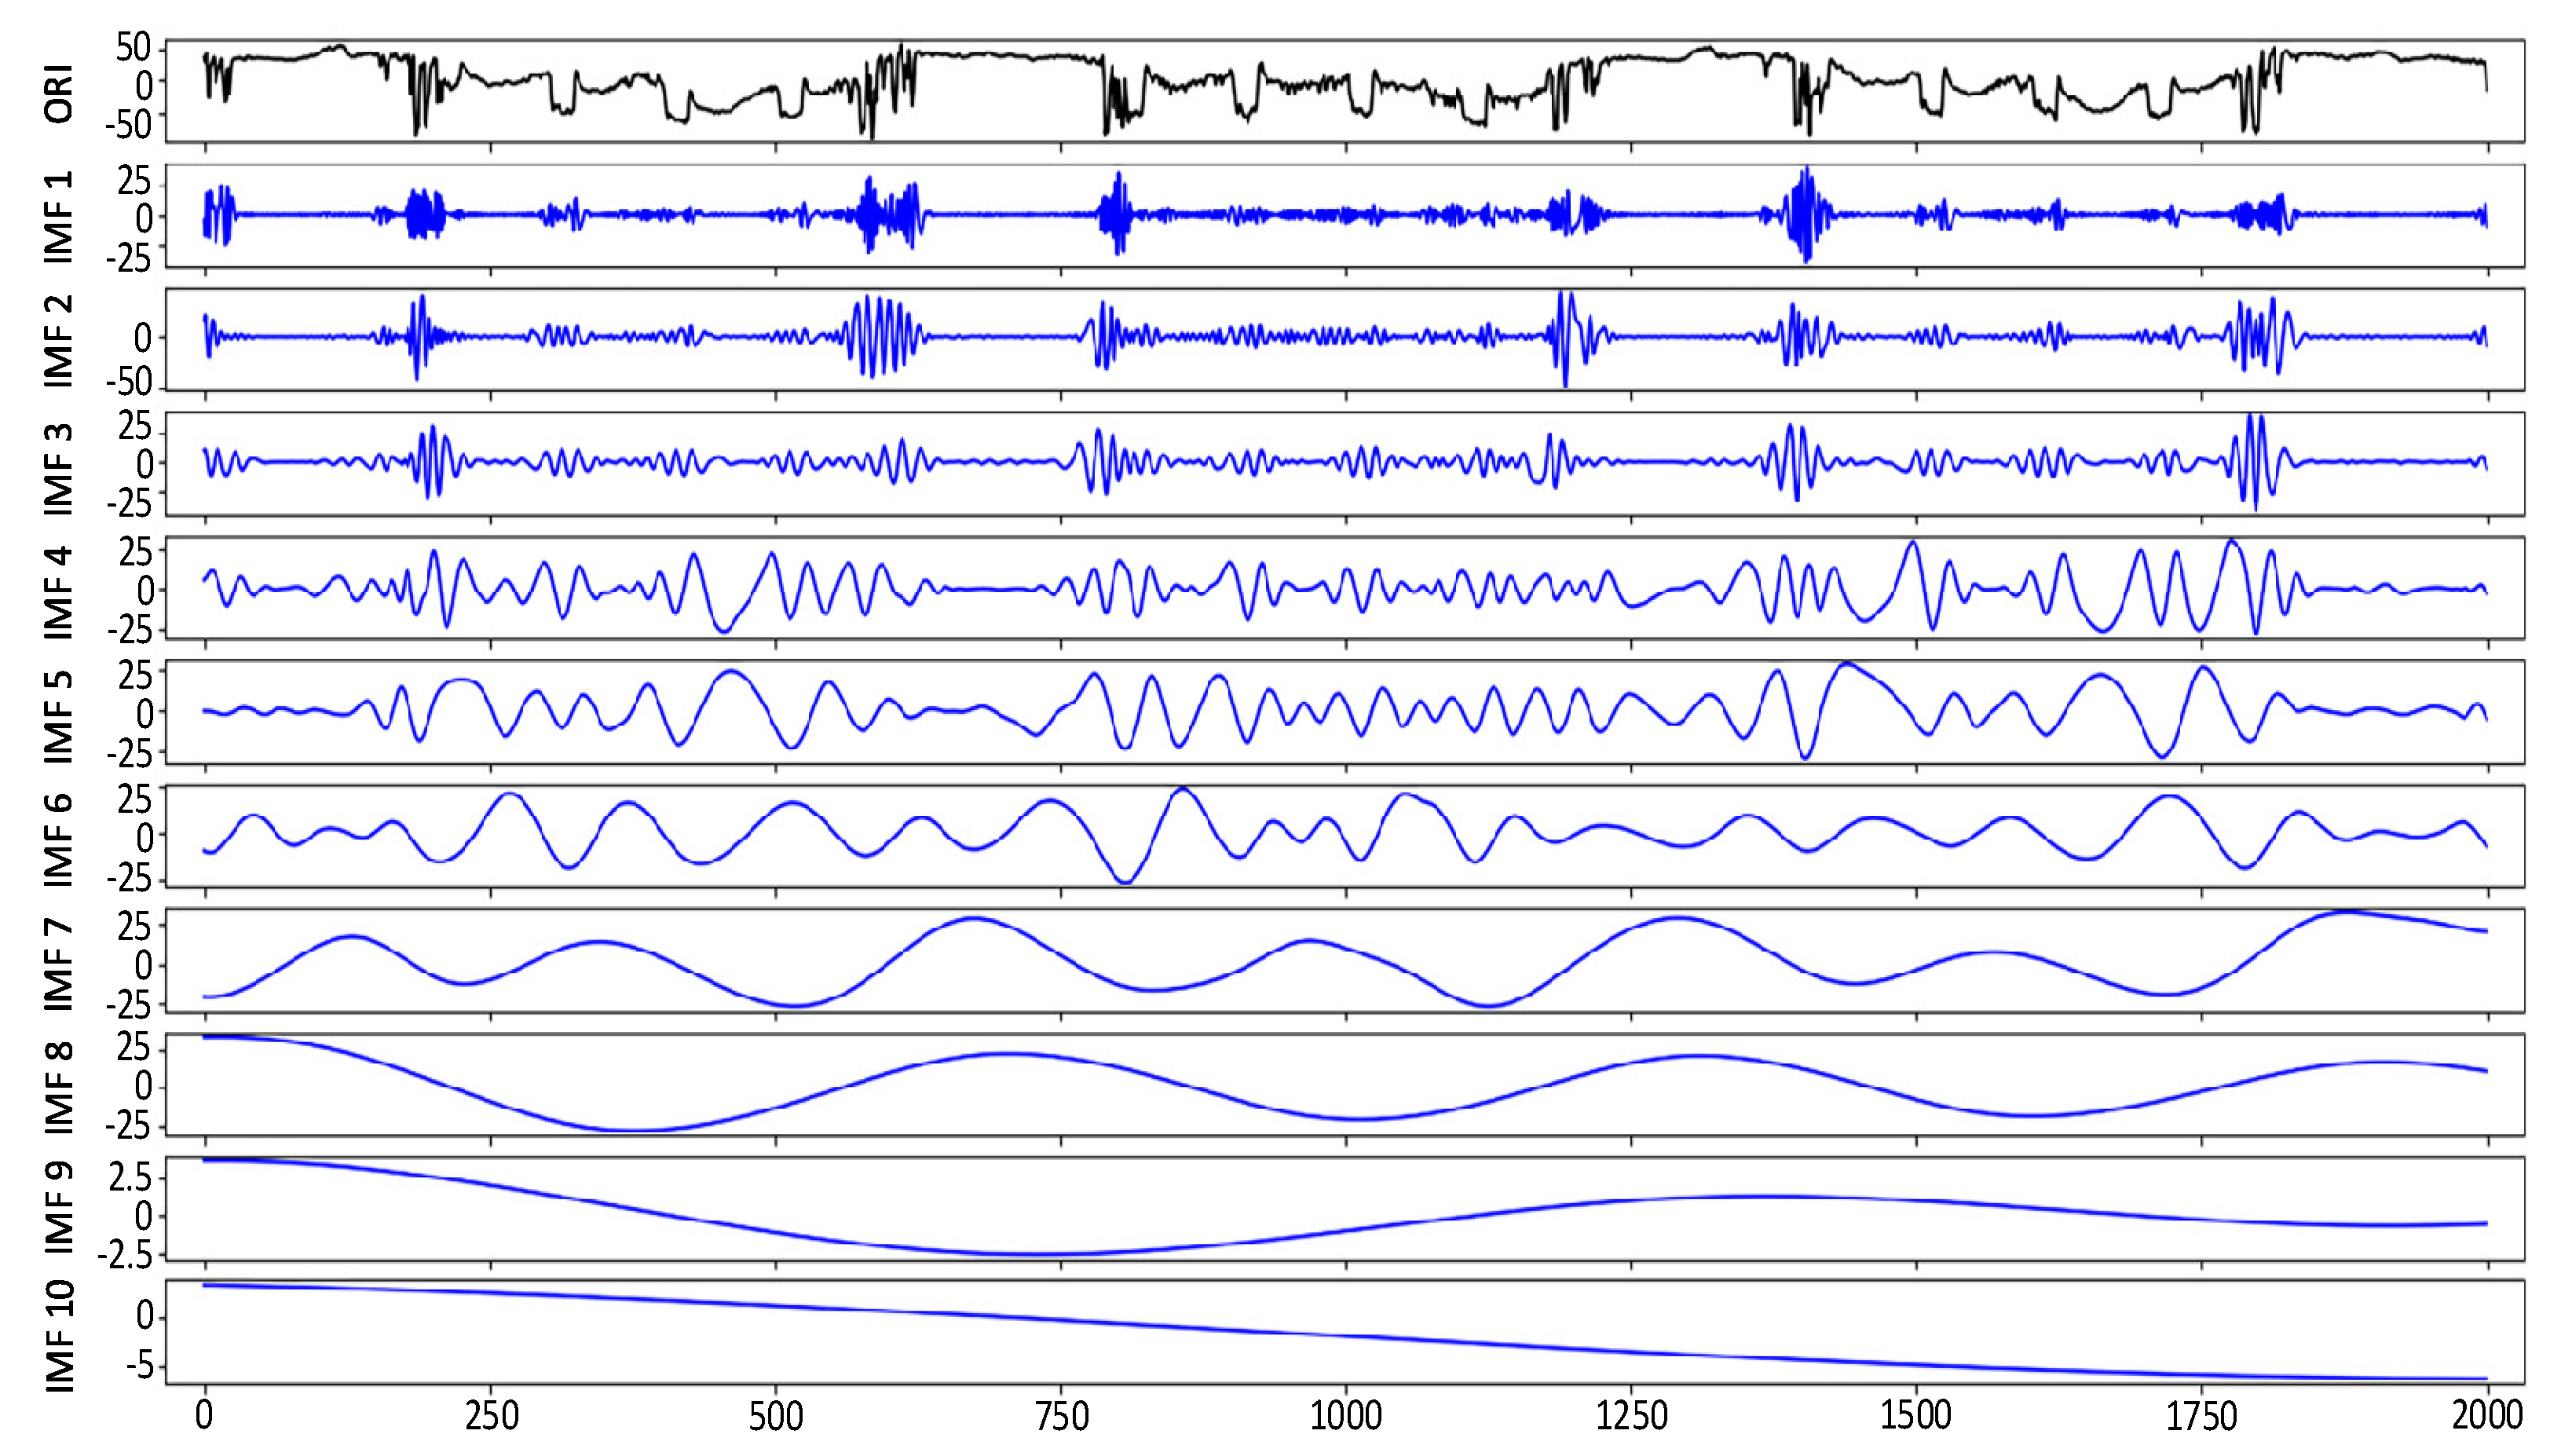Click the IMF 10 axis label
The width and height of the screenshot is (2550, 1456).
[59, 1335]
